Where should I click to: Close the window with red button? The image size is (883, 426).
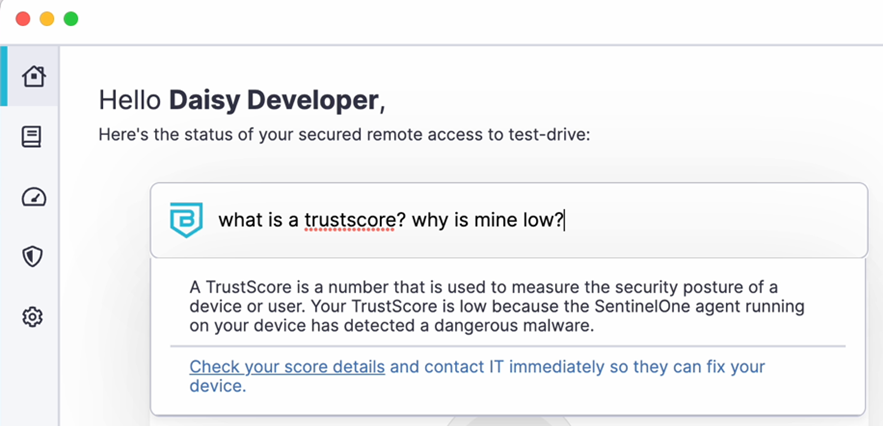point(23,19)
